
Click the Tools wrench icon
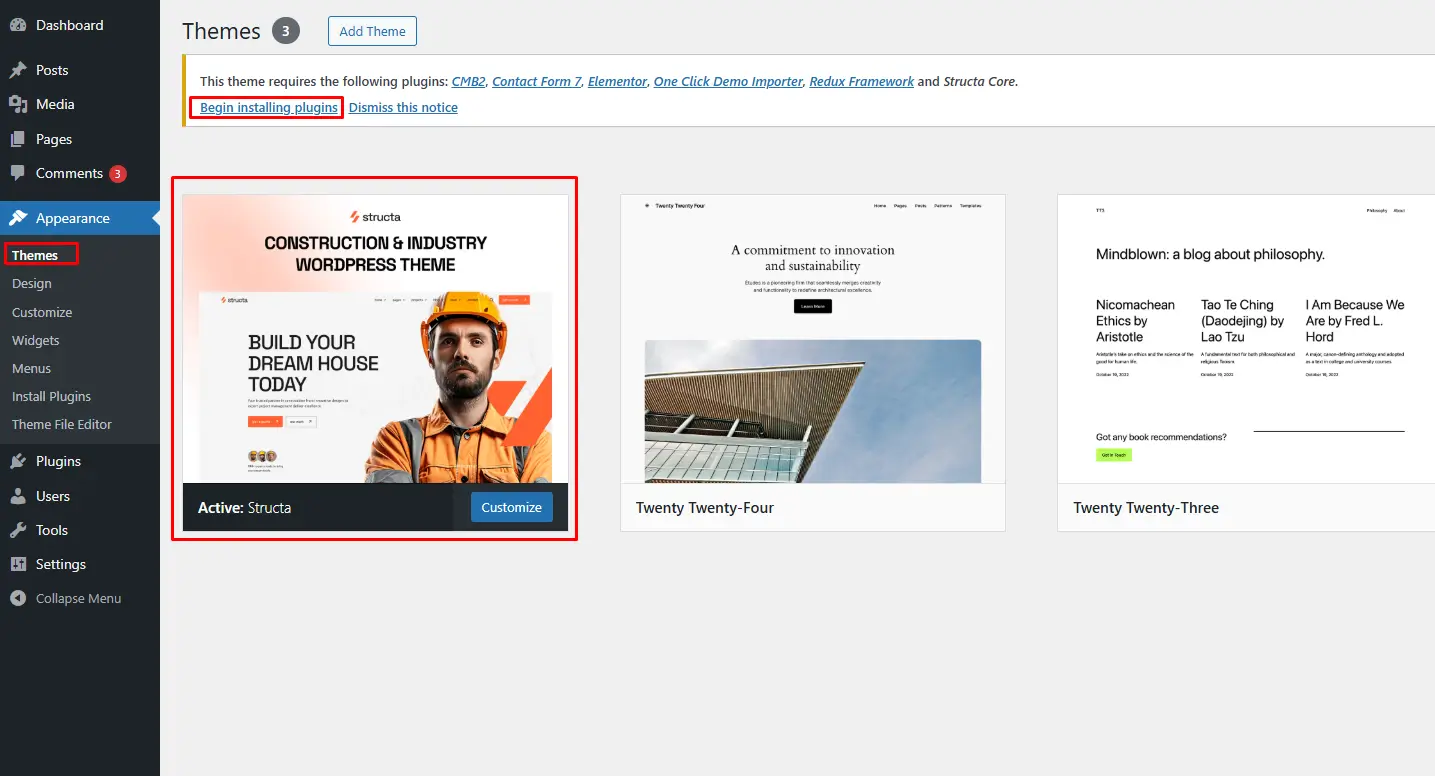(x=18, y=530)
